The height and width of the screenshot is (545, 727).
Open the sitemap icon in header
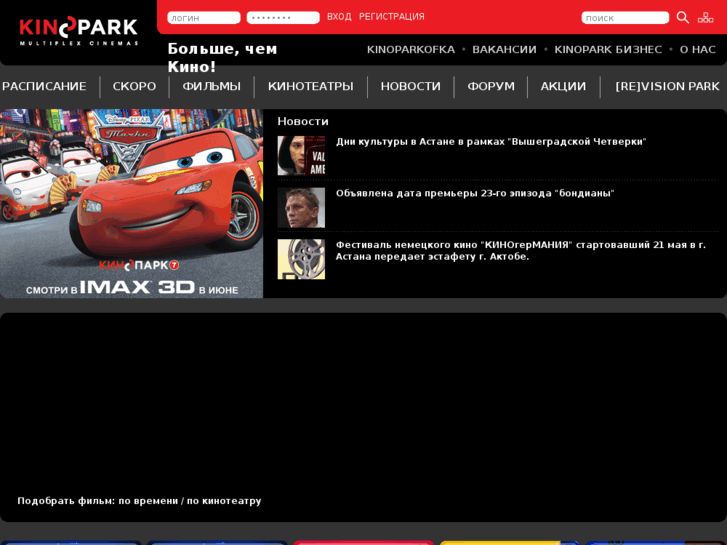coord(705,18)
